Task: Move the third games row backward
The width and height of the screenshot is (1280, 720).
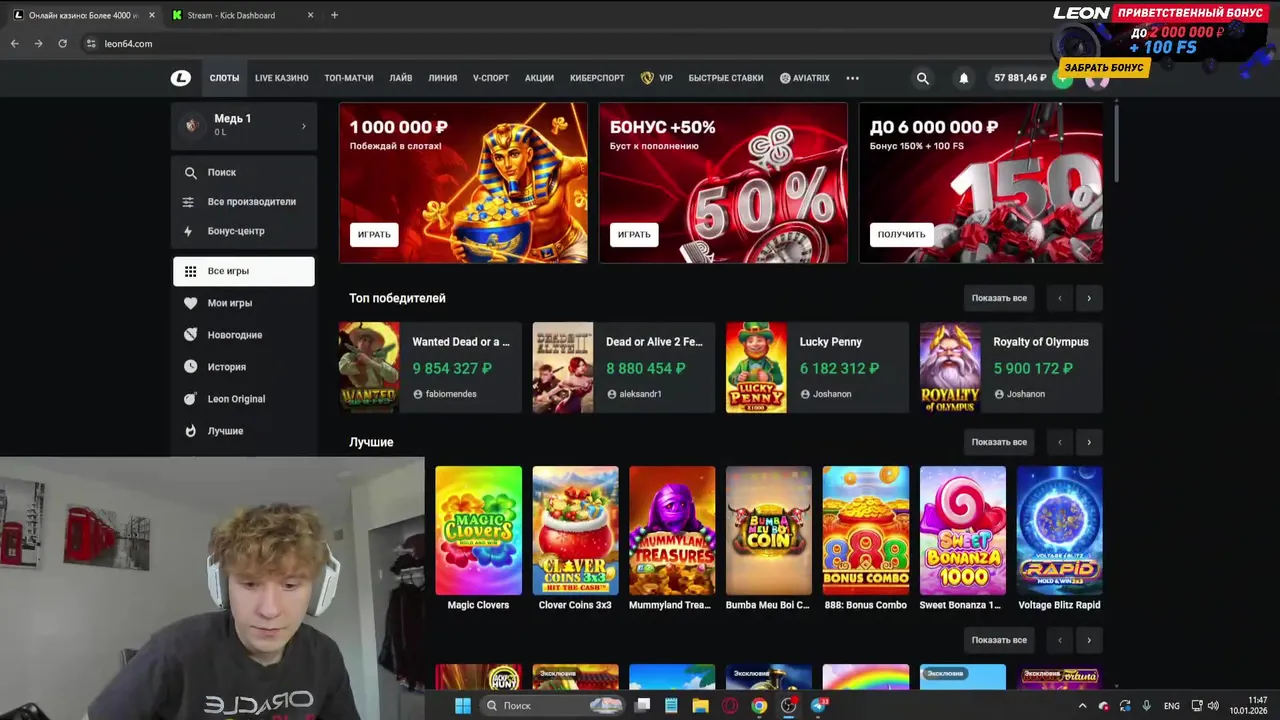Action: pos(1060,640)
